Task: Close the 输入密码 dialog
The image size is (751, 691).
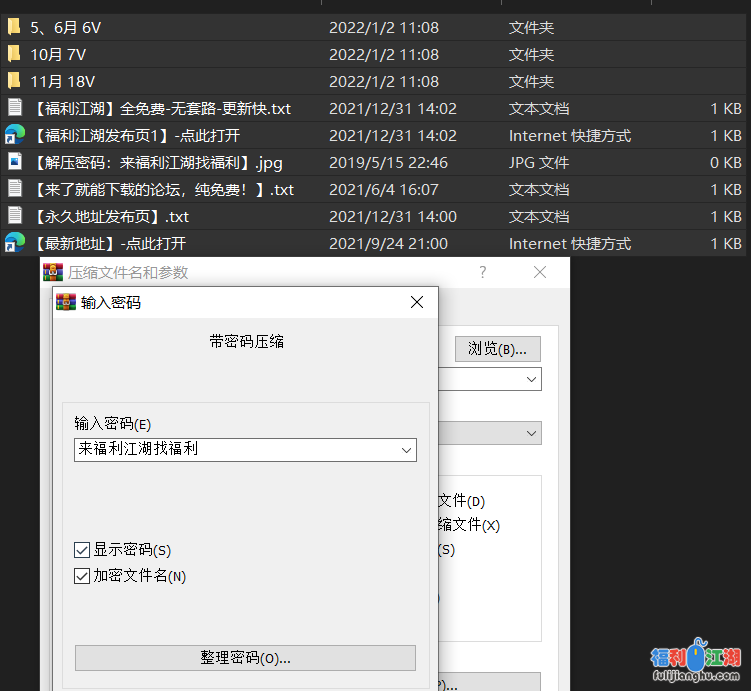Action: 417,302
